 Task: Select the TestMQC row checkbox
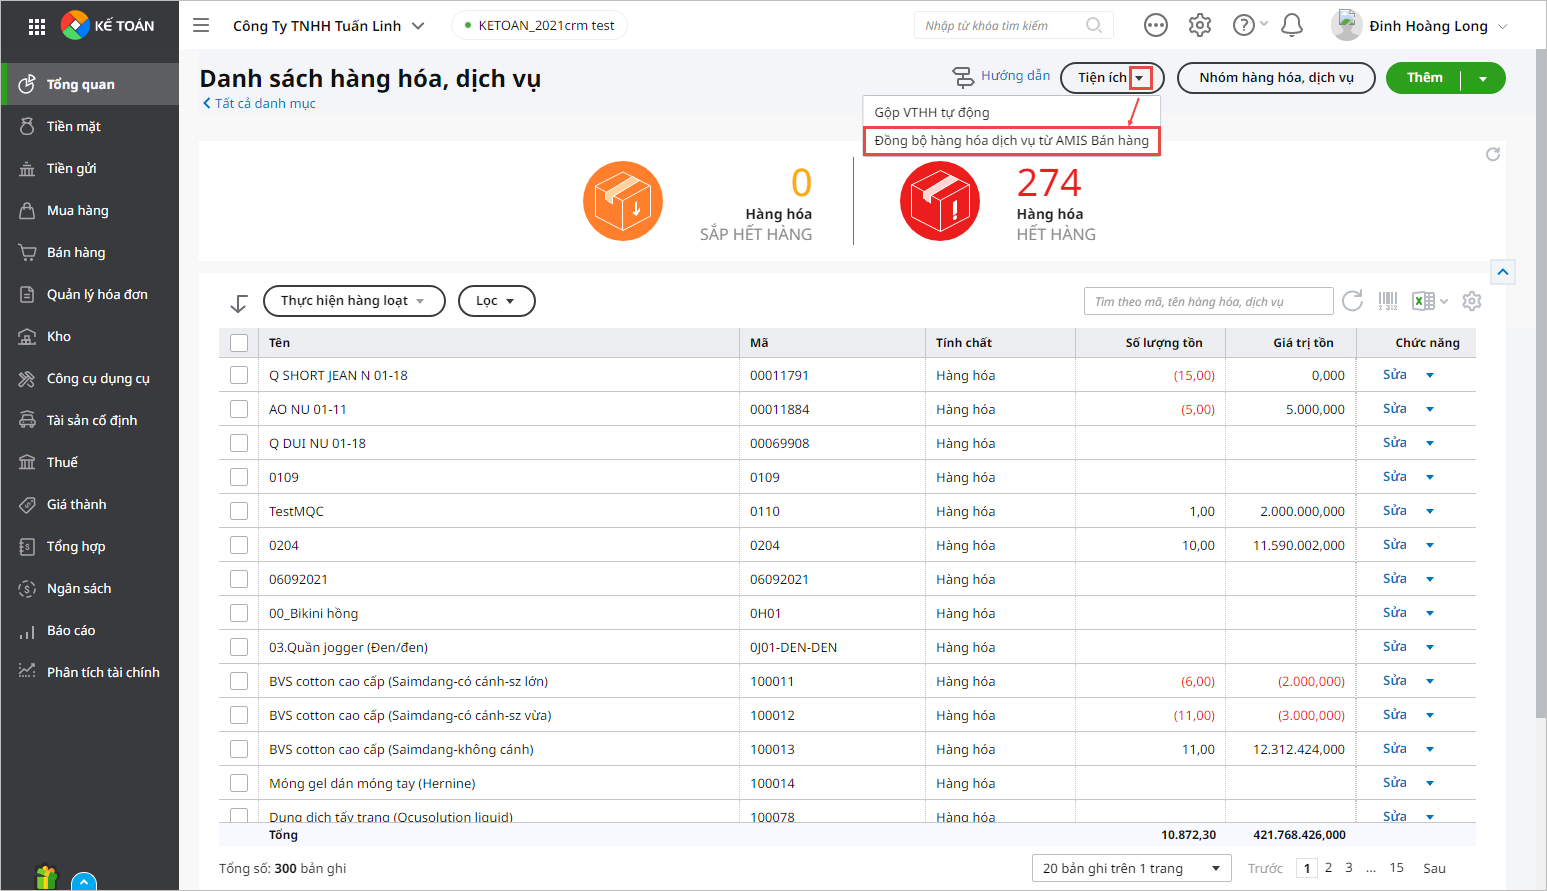239,511
